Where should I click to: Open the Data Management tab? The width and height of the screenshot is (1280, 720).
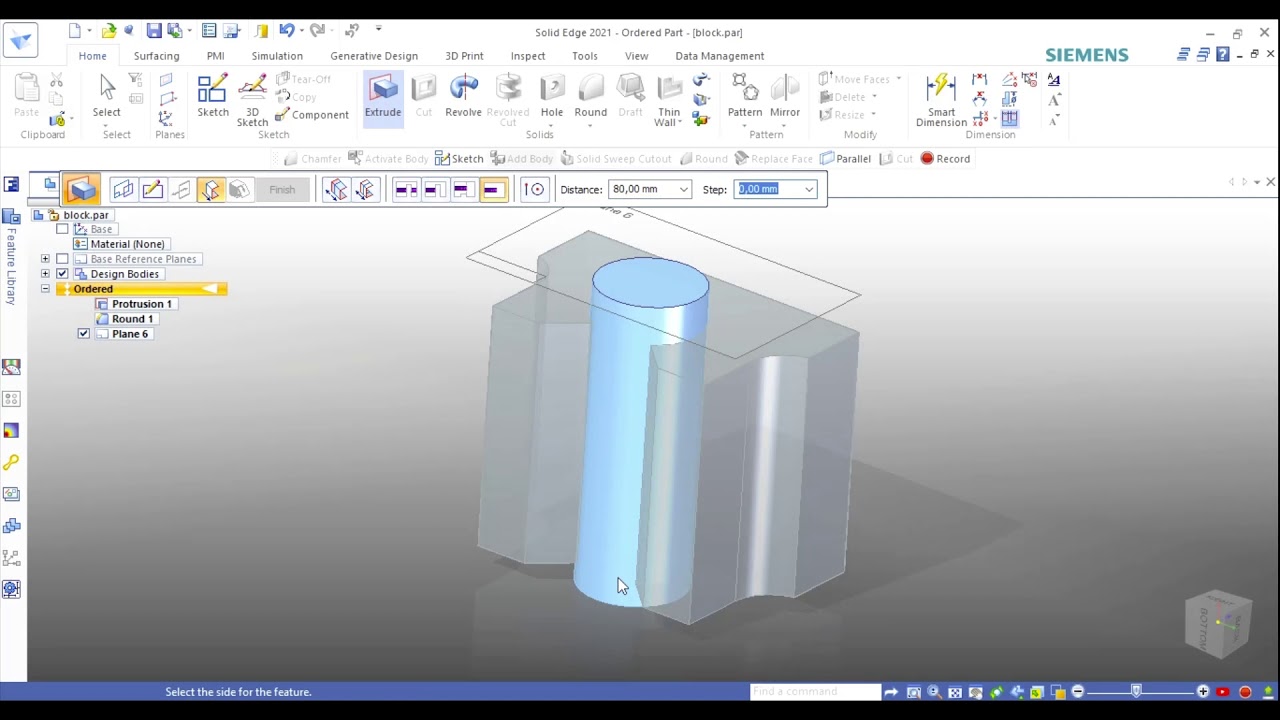[x=719, y=56]
